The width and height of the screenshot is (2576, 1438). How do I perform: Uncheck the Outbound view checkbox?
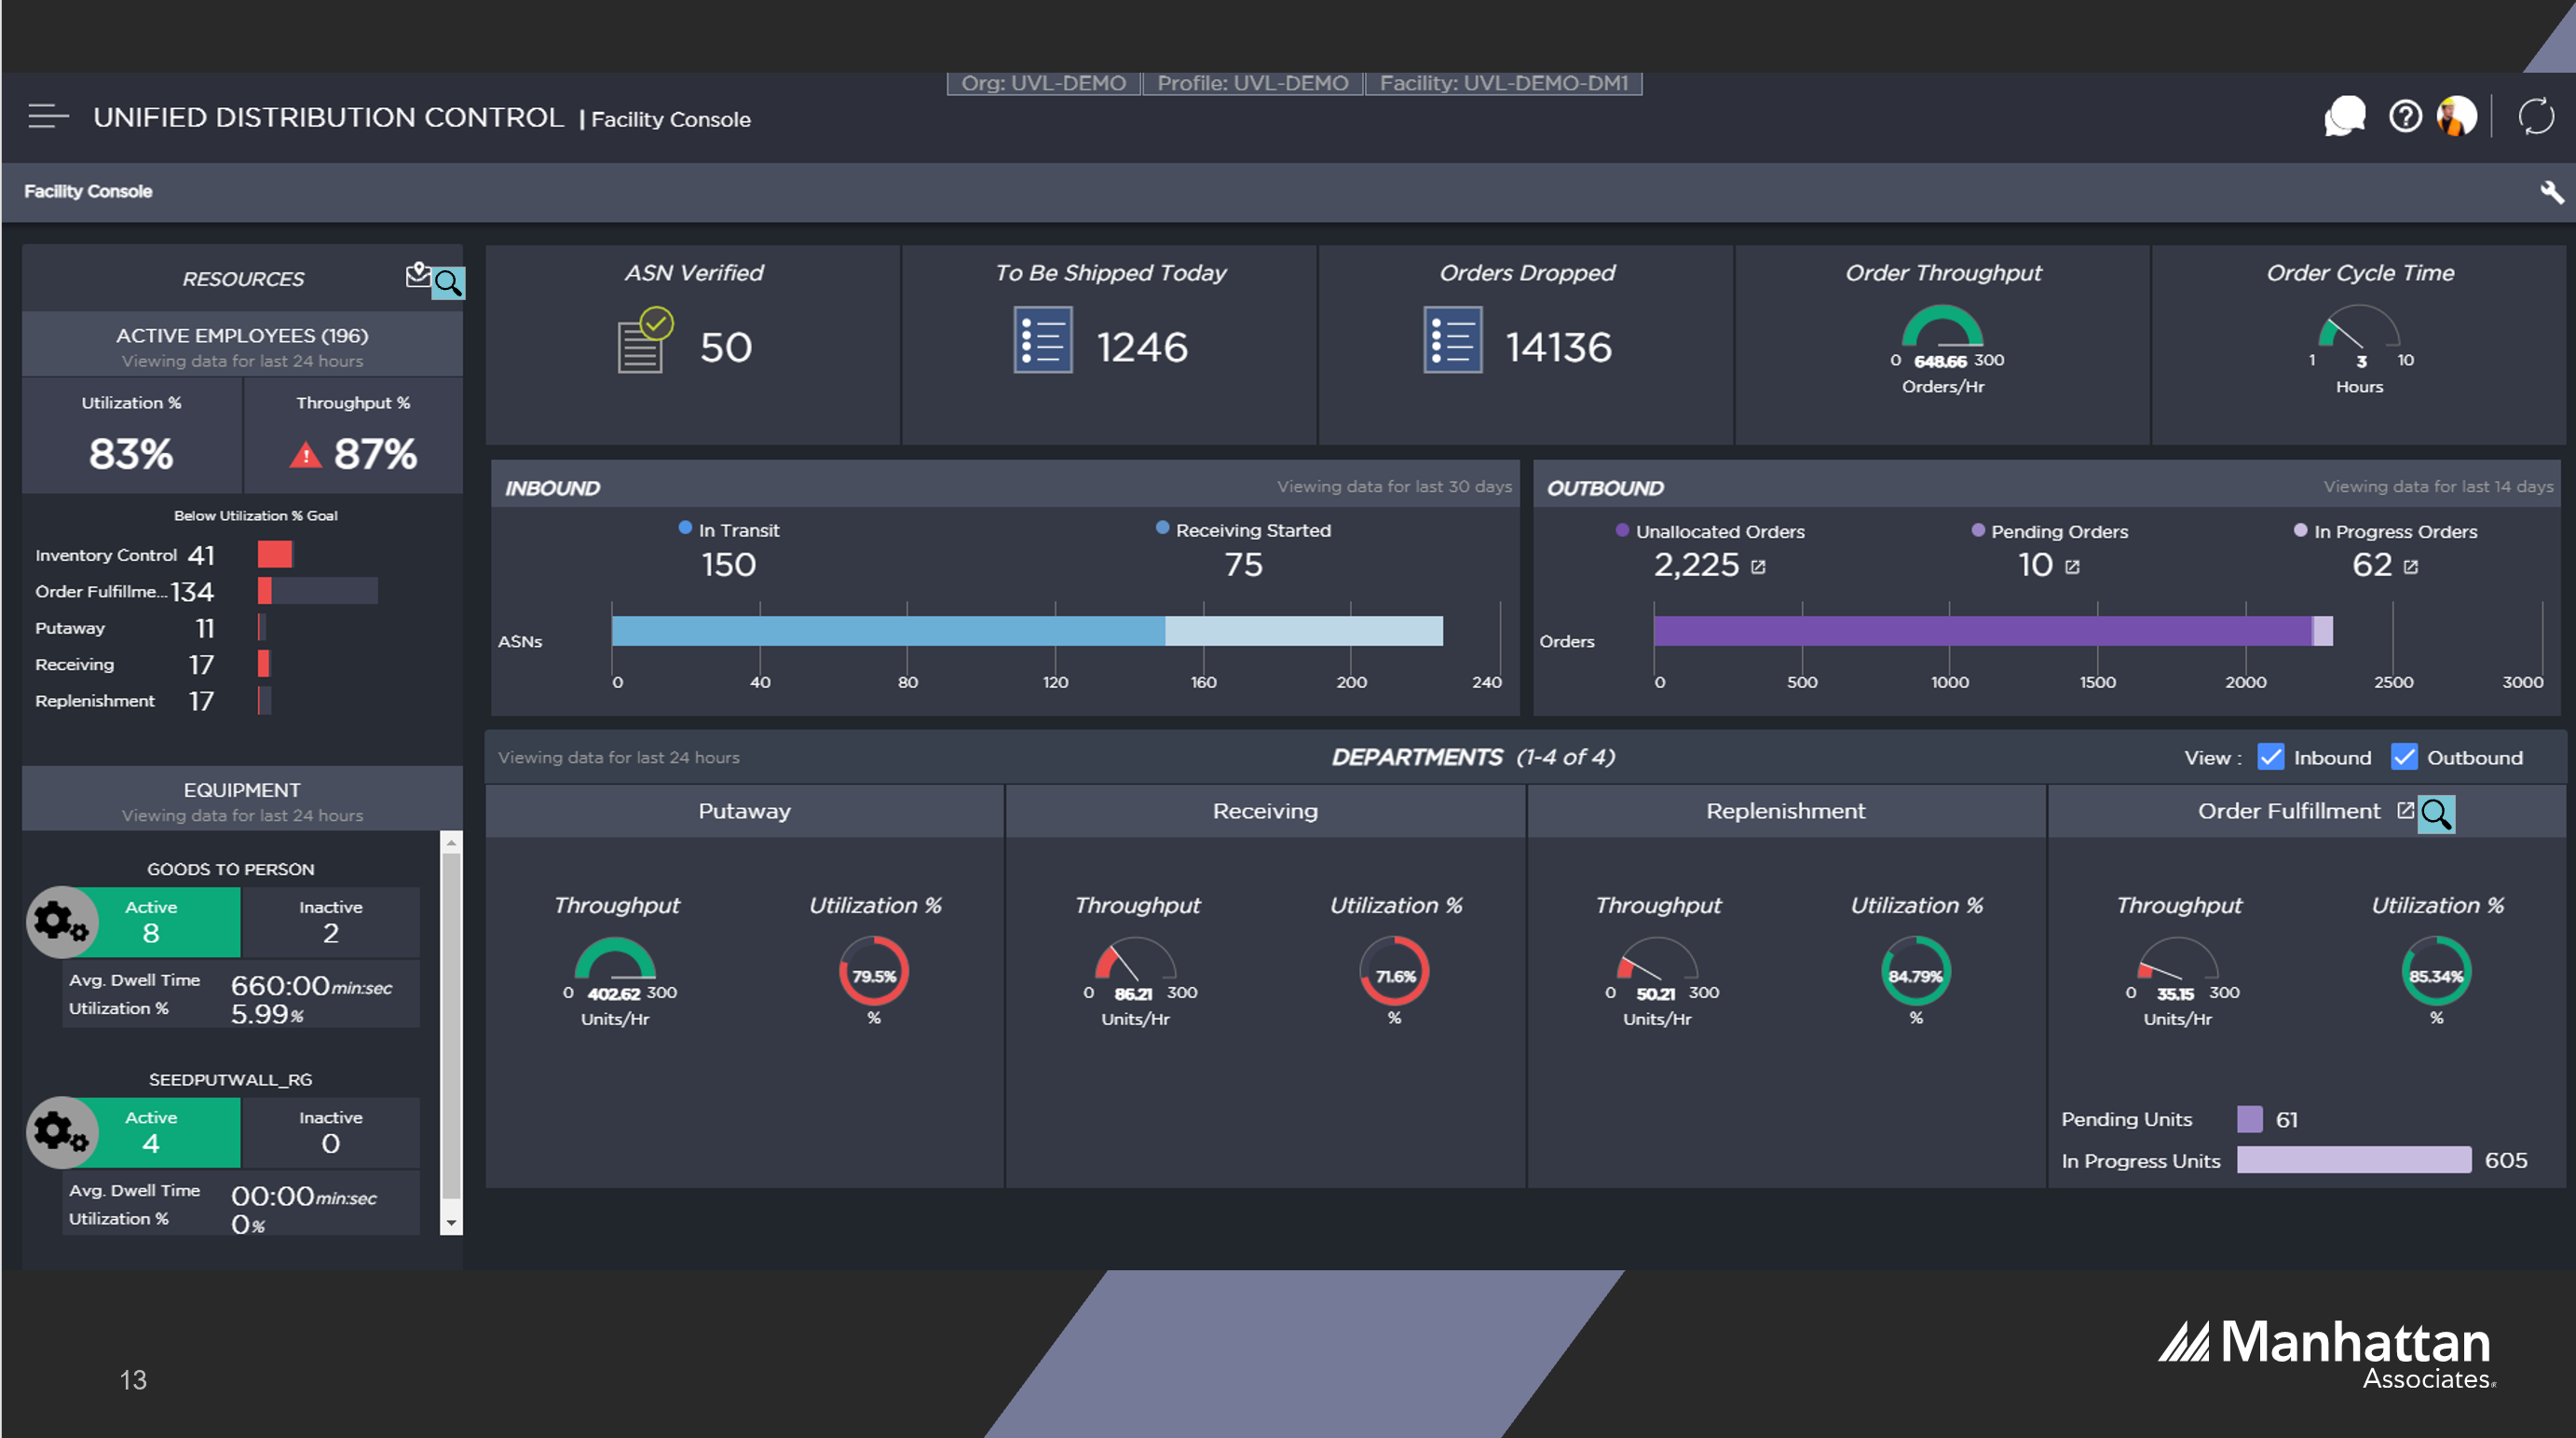pos(2404,757)
